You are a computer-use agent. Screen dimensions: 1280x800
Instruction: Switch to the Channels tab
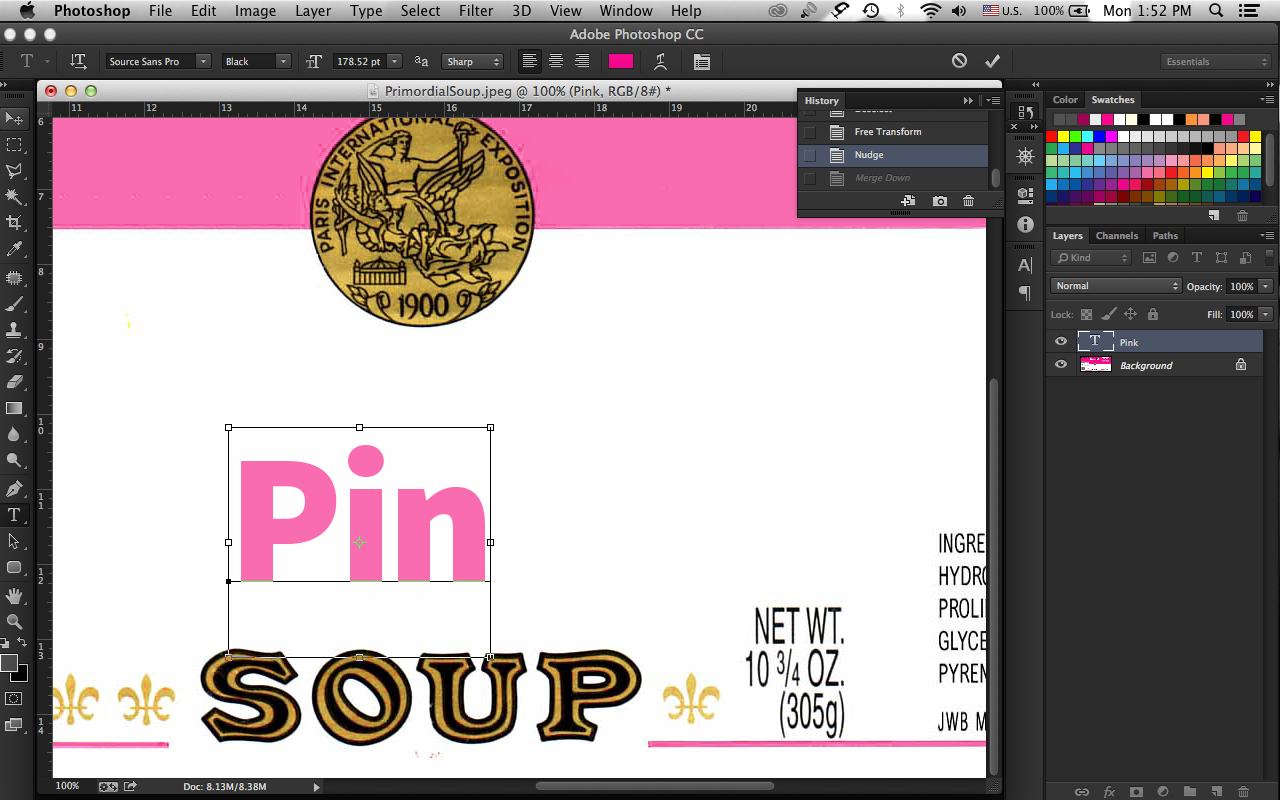(1117, 236)
